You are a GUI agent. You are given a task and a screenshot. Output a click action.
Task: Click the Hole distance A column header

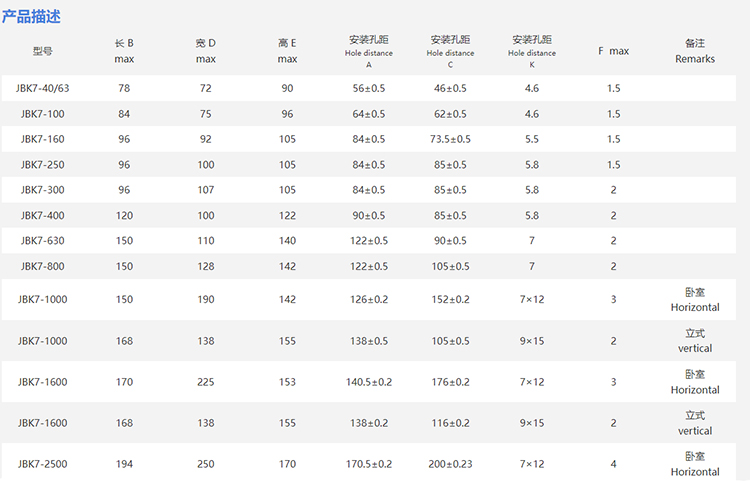click(368, 52)
